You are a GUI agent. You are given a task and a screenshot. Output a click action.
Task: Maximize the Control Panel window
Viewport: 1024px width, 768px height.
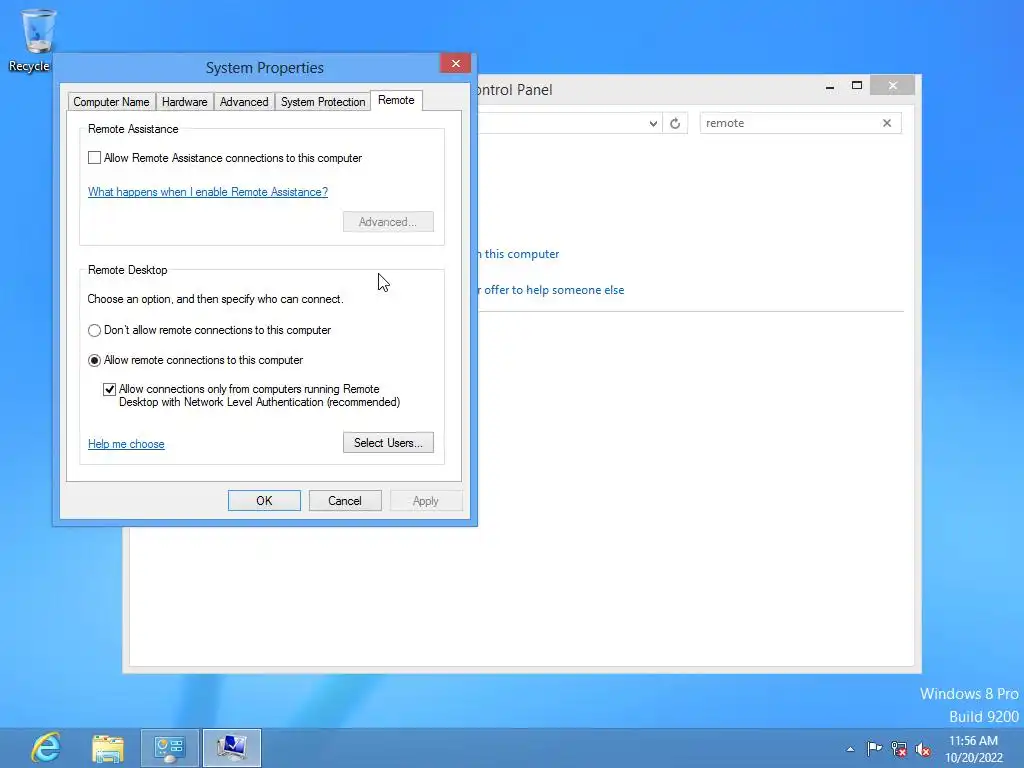(x=857, y=86)
